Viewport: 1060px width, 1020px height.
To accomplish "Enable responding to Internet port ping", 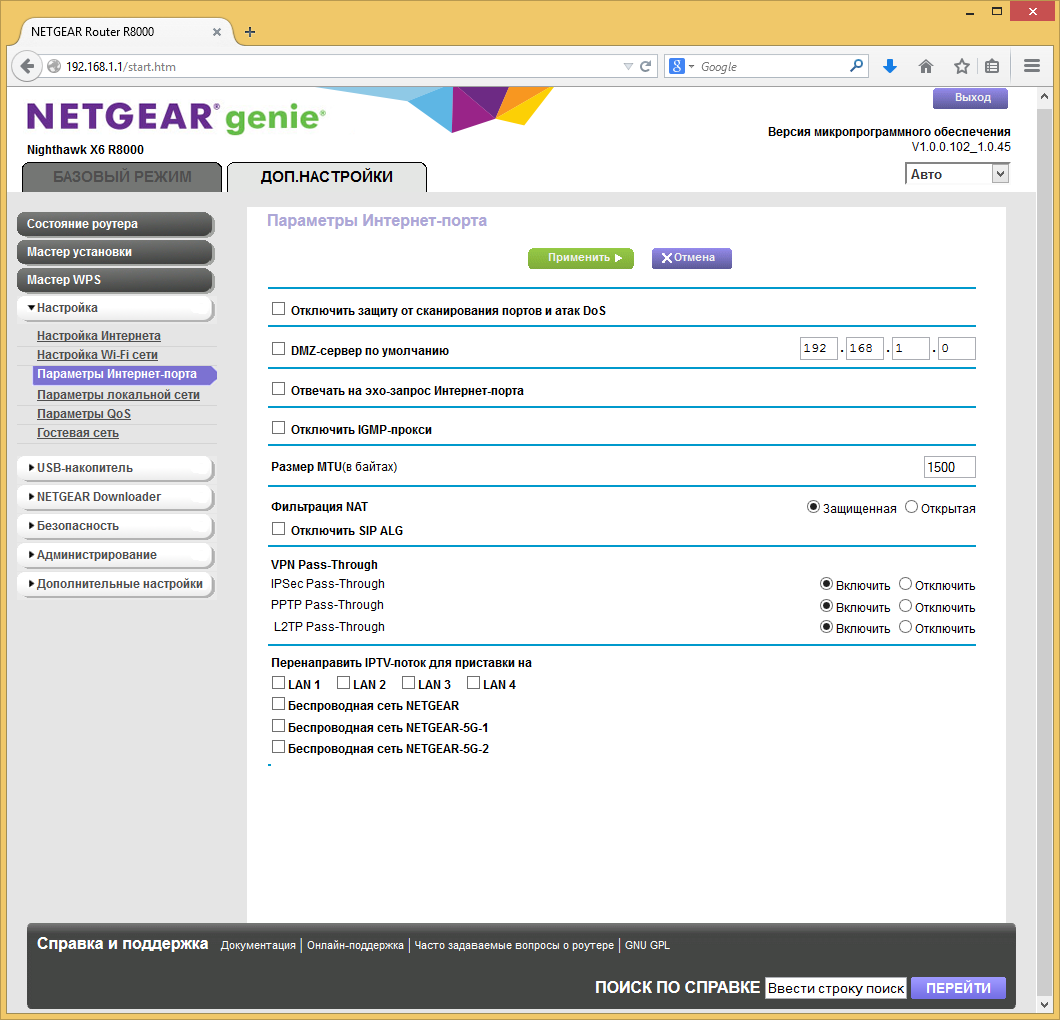I will [278, 389].
